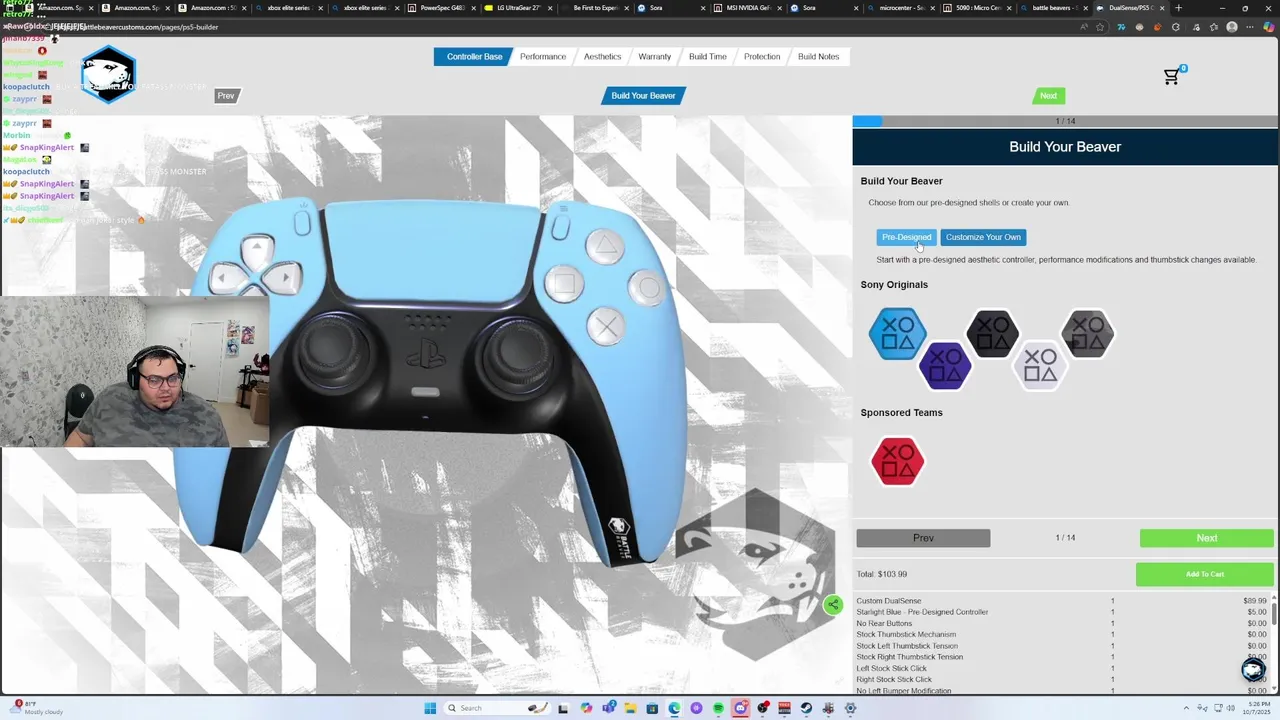Click the "Custom DualSense" summary row
The image size is (1280, 720).
pyautogui.click(x=1061, y=601)
